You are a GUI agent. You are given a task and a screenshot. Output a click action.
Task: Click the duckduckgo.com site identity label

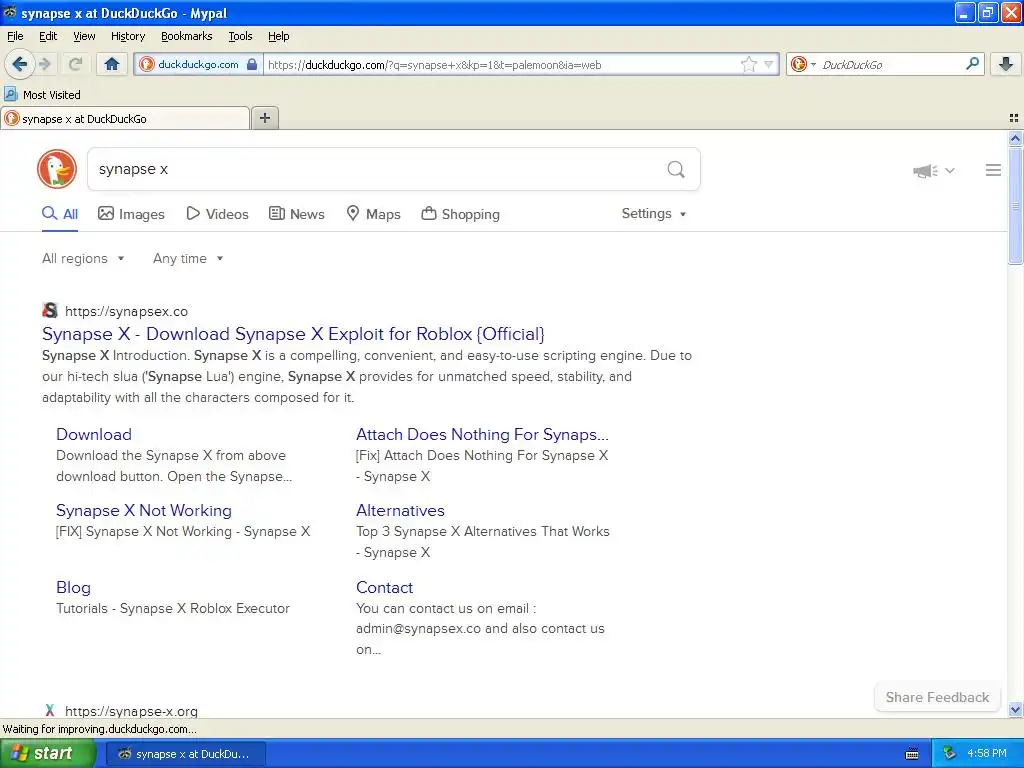click(x=199, y=64)
